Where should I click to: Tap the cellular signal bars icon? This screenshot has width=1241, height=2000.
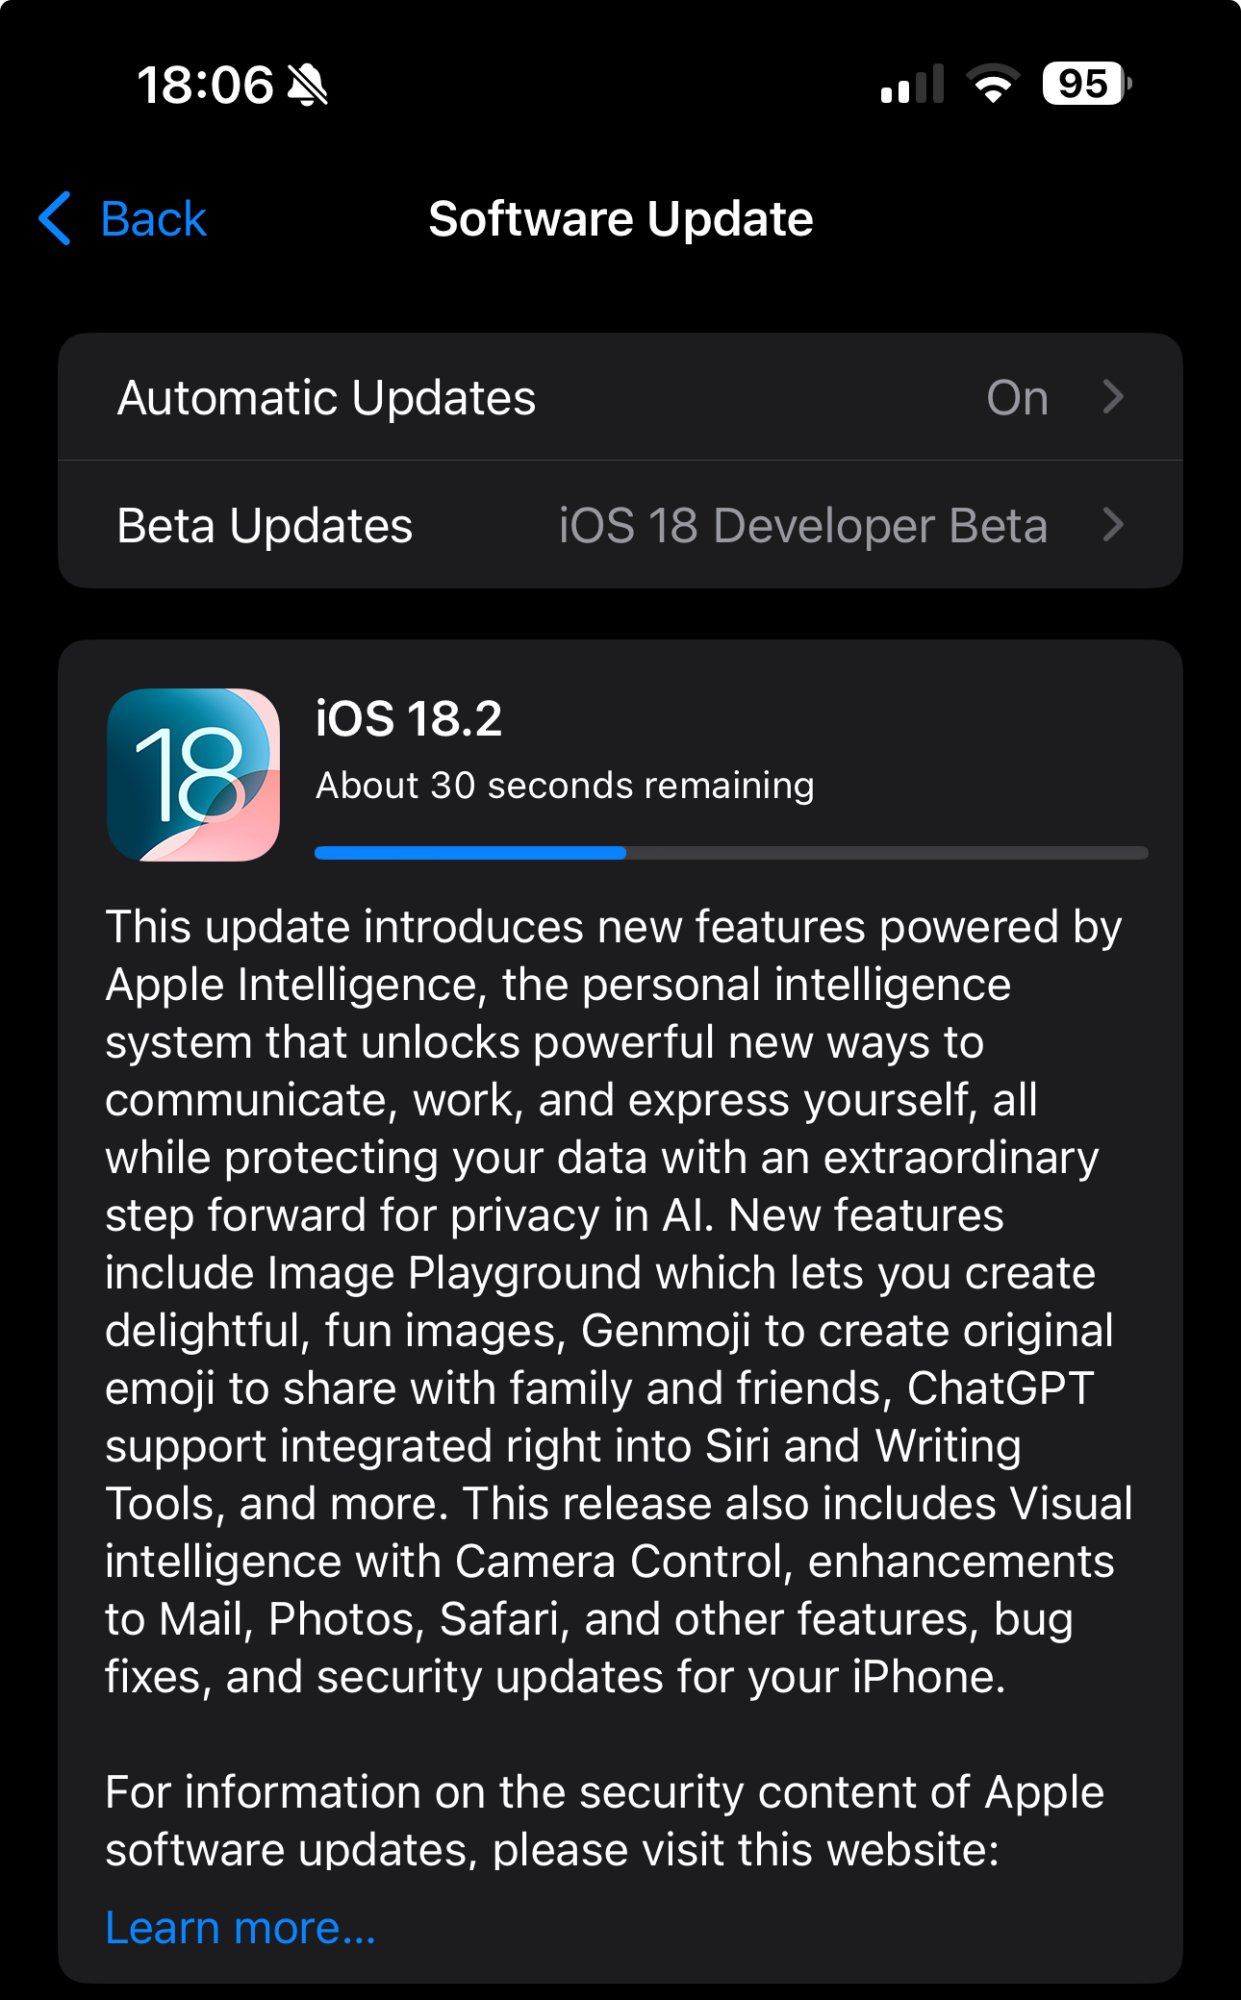click(912, 84)
